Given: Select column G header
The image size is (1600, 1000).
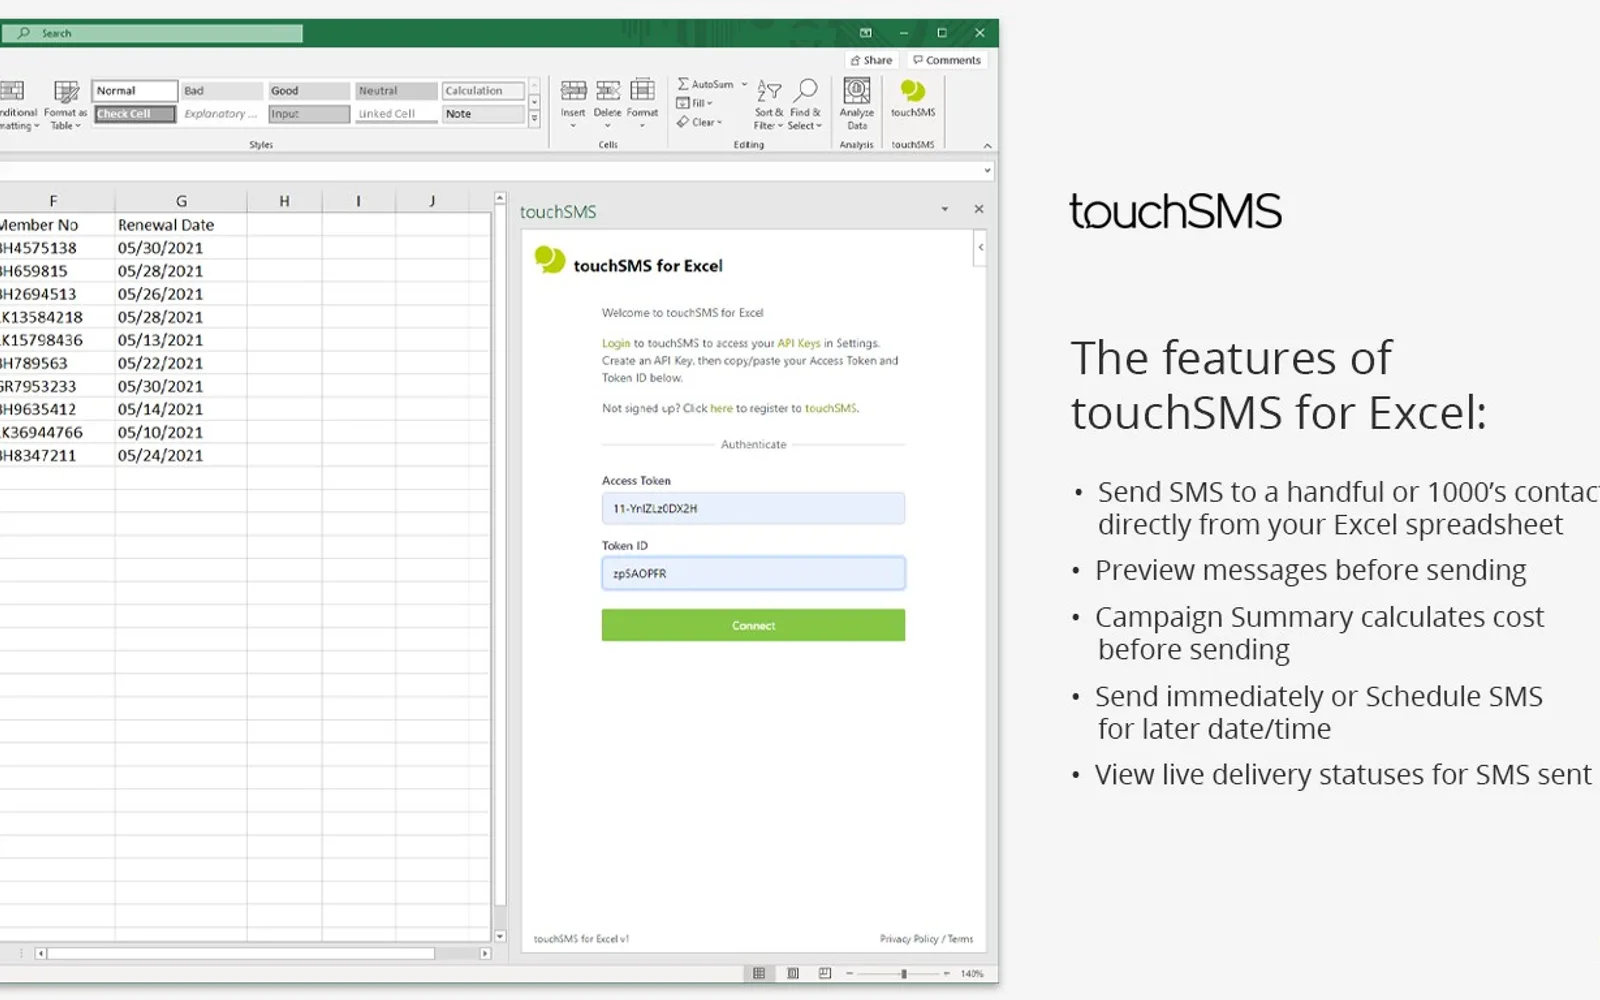Looking at the screenshot, I should click(x=181, y=201).
